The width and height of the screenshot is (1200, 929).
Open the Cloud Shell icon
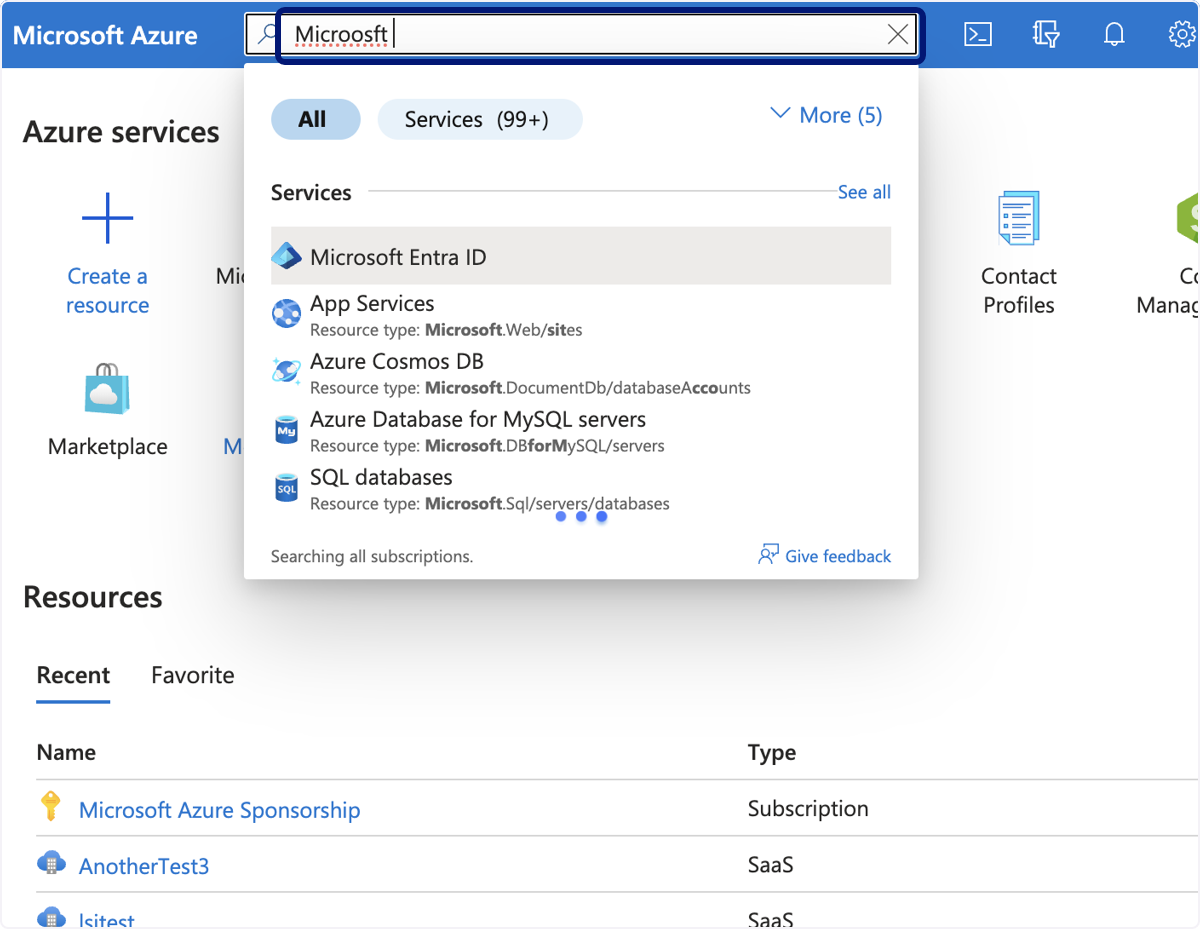pos(977,34)
